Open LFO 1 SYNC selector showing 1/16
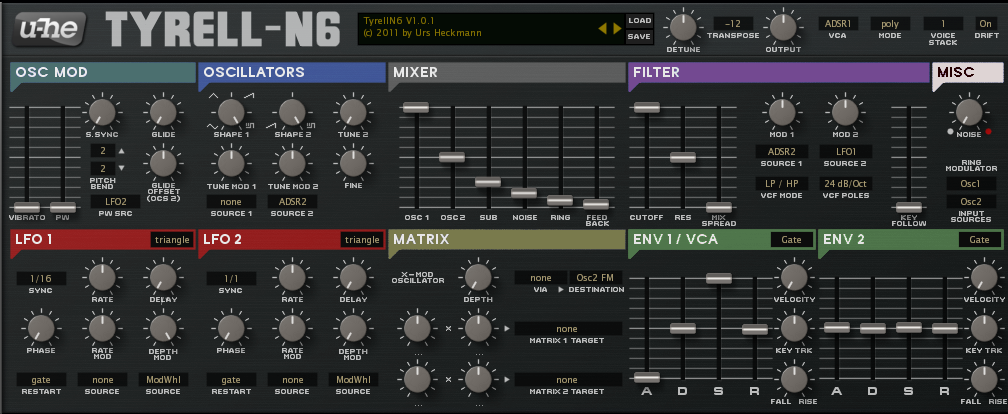Image resolution: width=1008 pixels, height=414 pixels. click(x=42, y=278)
